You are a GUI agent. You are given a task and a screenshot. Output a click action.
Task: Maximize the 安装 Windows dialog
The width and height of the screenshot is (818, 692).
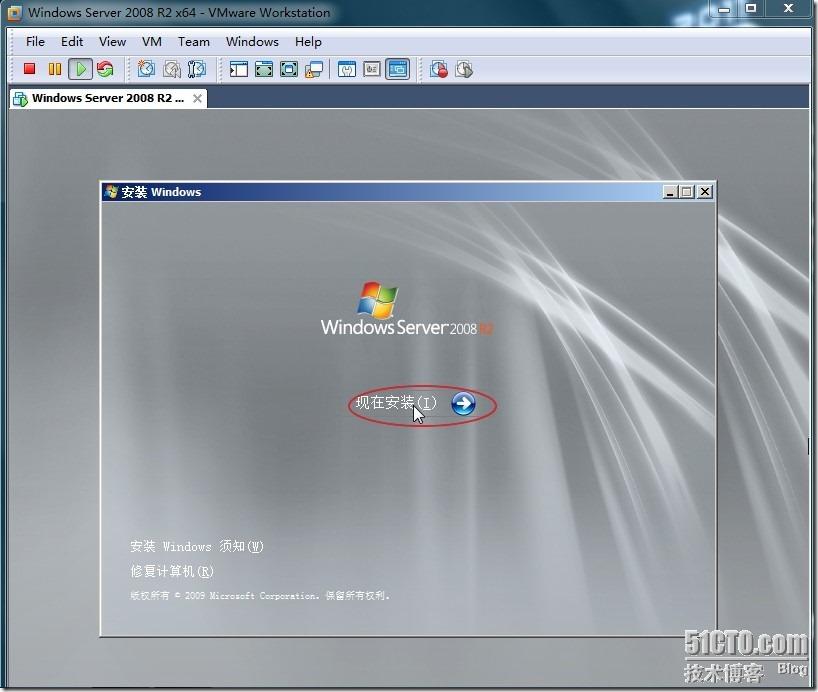(x=687, y=192)
